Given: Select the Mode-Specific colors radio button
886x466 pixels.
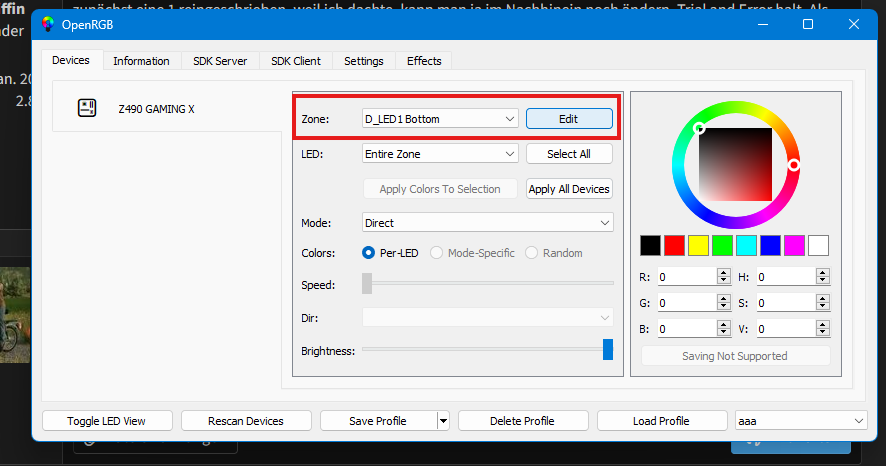Looking at the screenshot, I should 436,252.
